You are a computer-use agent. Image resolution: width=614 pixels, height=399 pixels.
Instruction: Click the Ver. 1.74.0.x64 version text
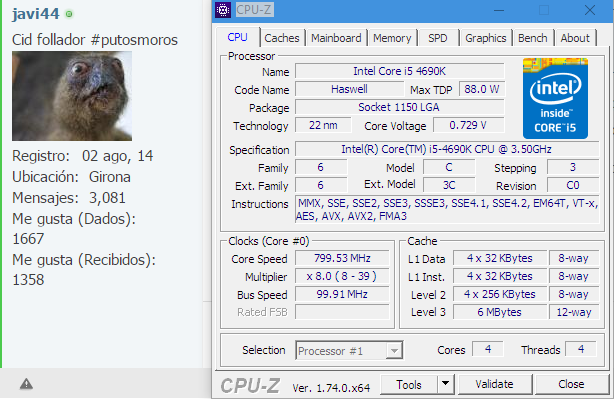pos(331,388)
